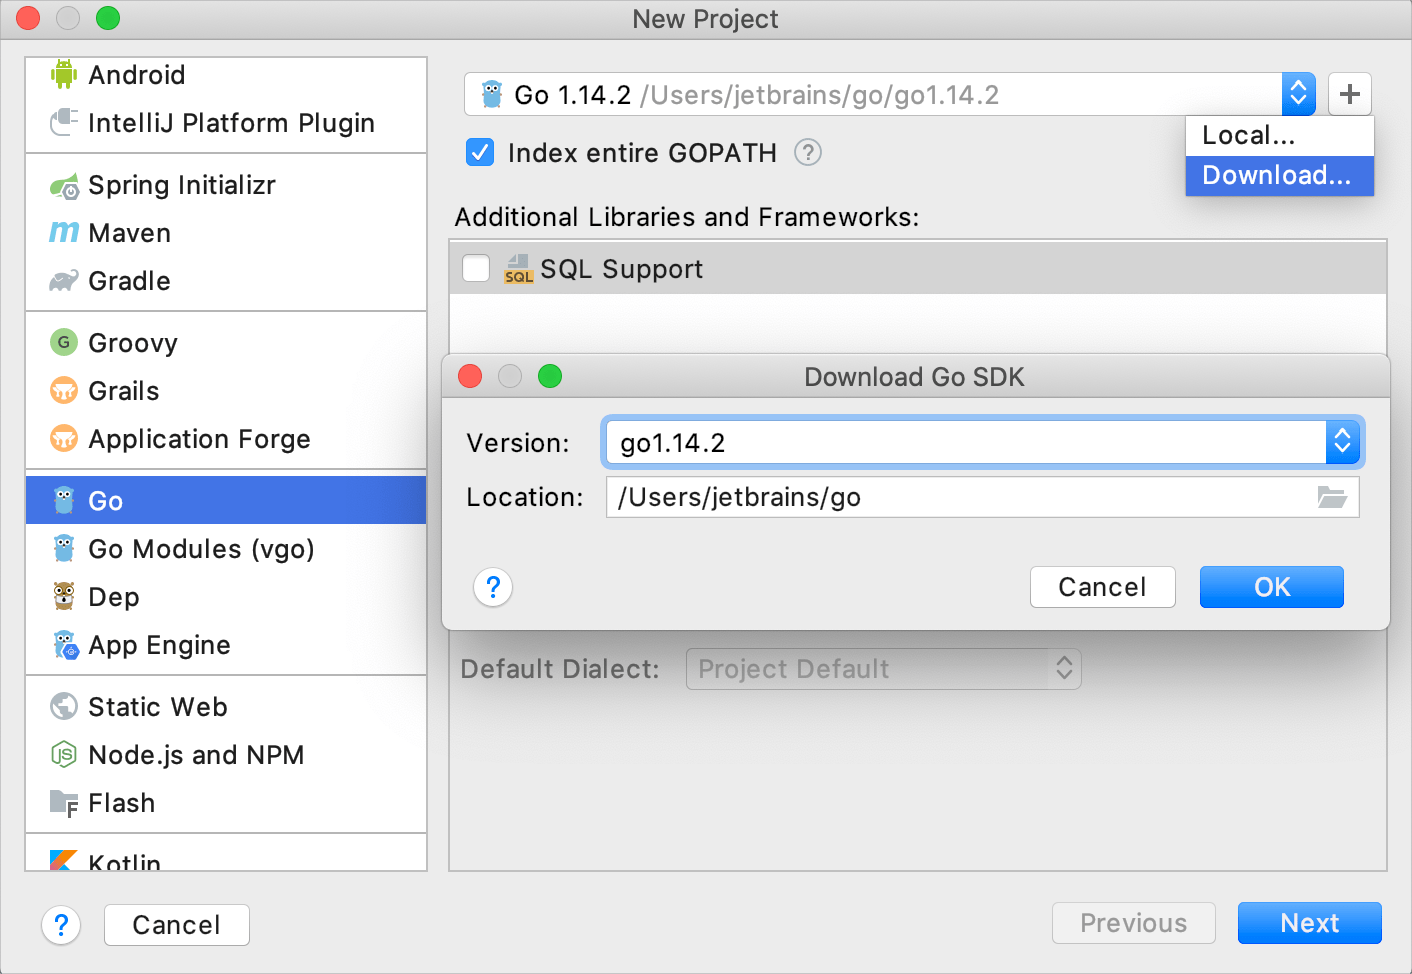Click the Spring Initializr leaf icon

coord(64,185)
